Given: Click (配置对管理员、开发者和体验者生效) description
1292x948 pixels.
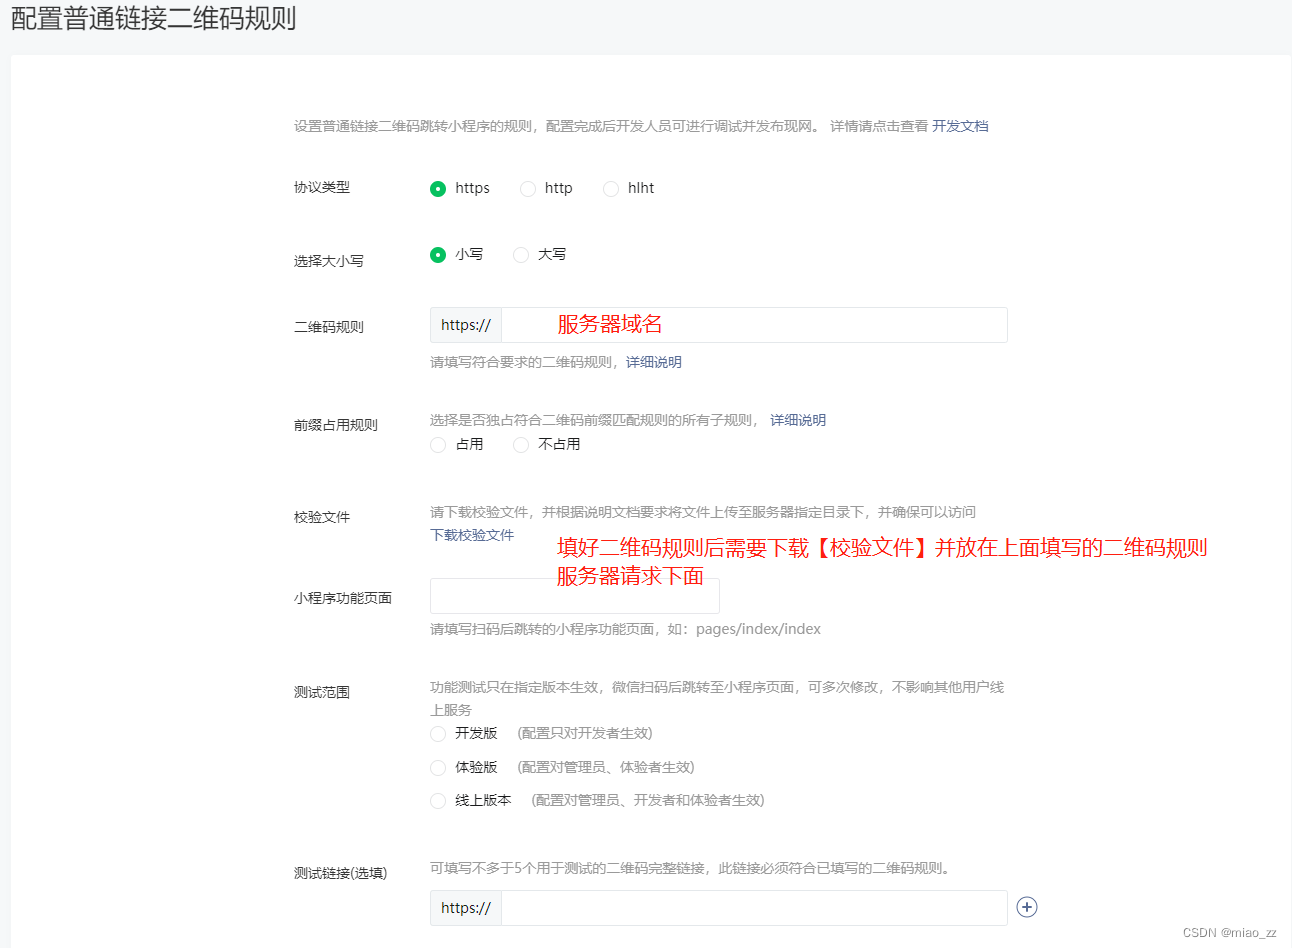Looking at the screenshot, I should (648, 800).
